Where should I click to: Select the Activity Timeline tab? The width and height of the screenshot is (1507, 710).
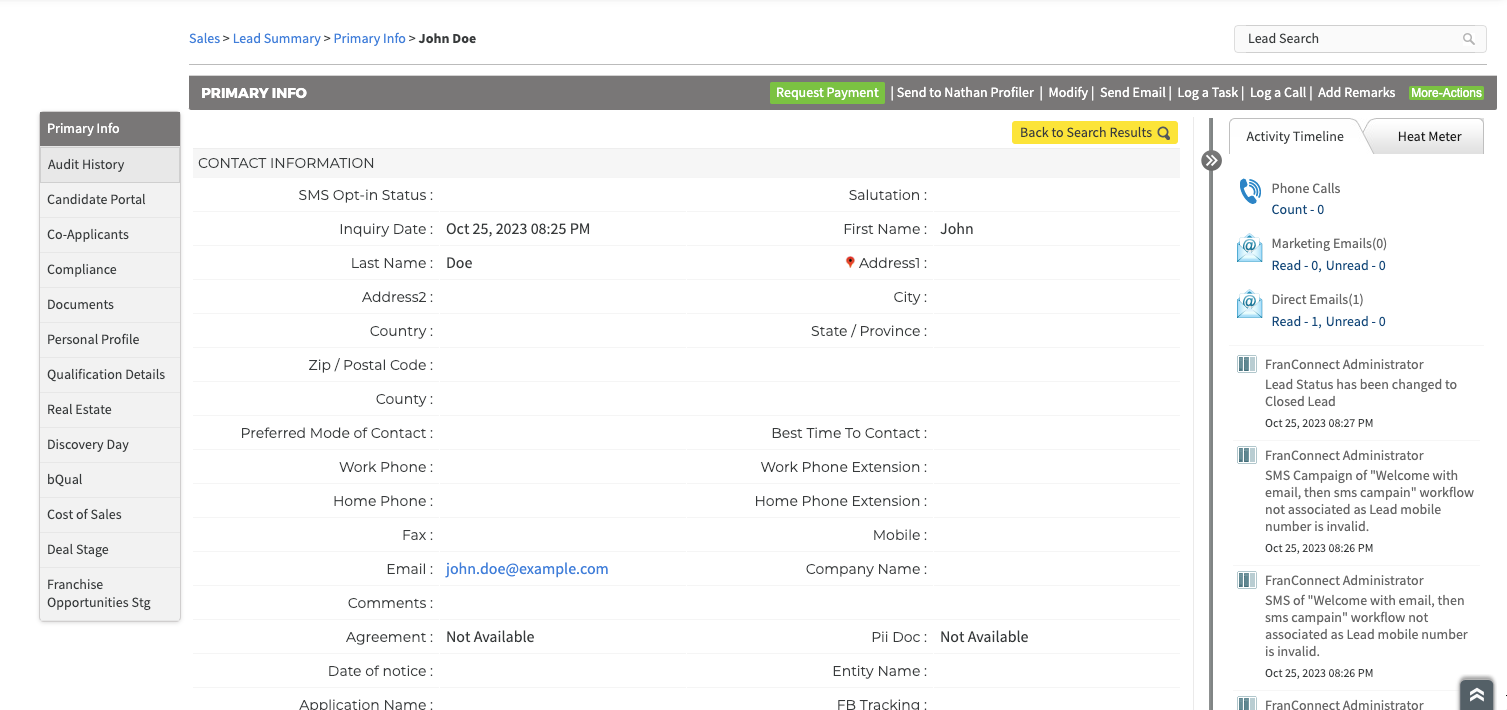[1294, 137]
